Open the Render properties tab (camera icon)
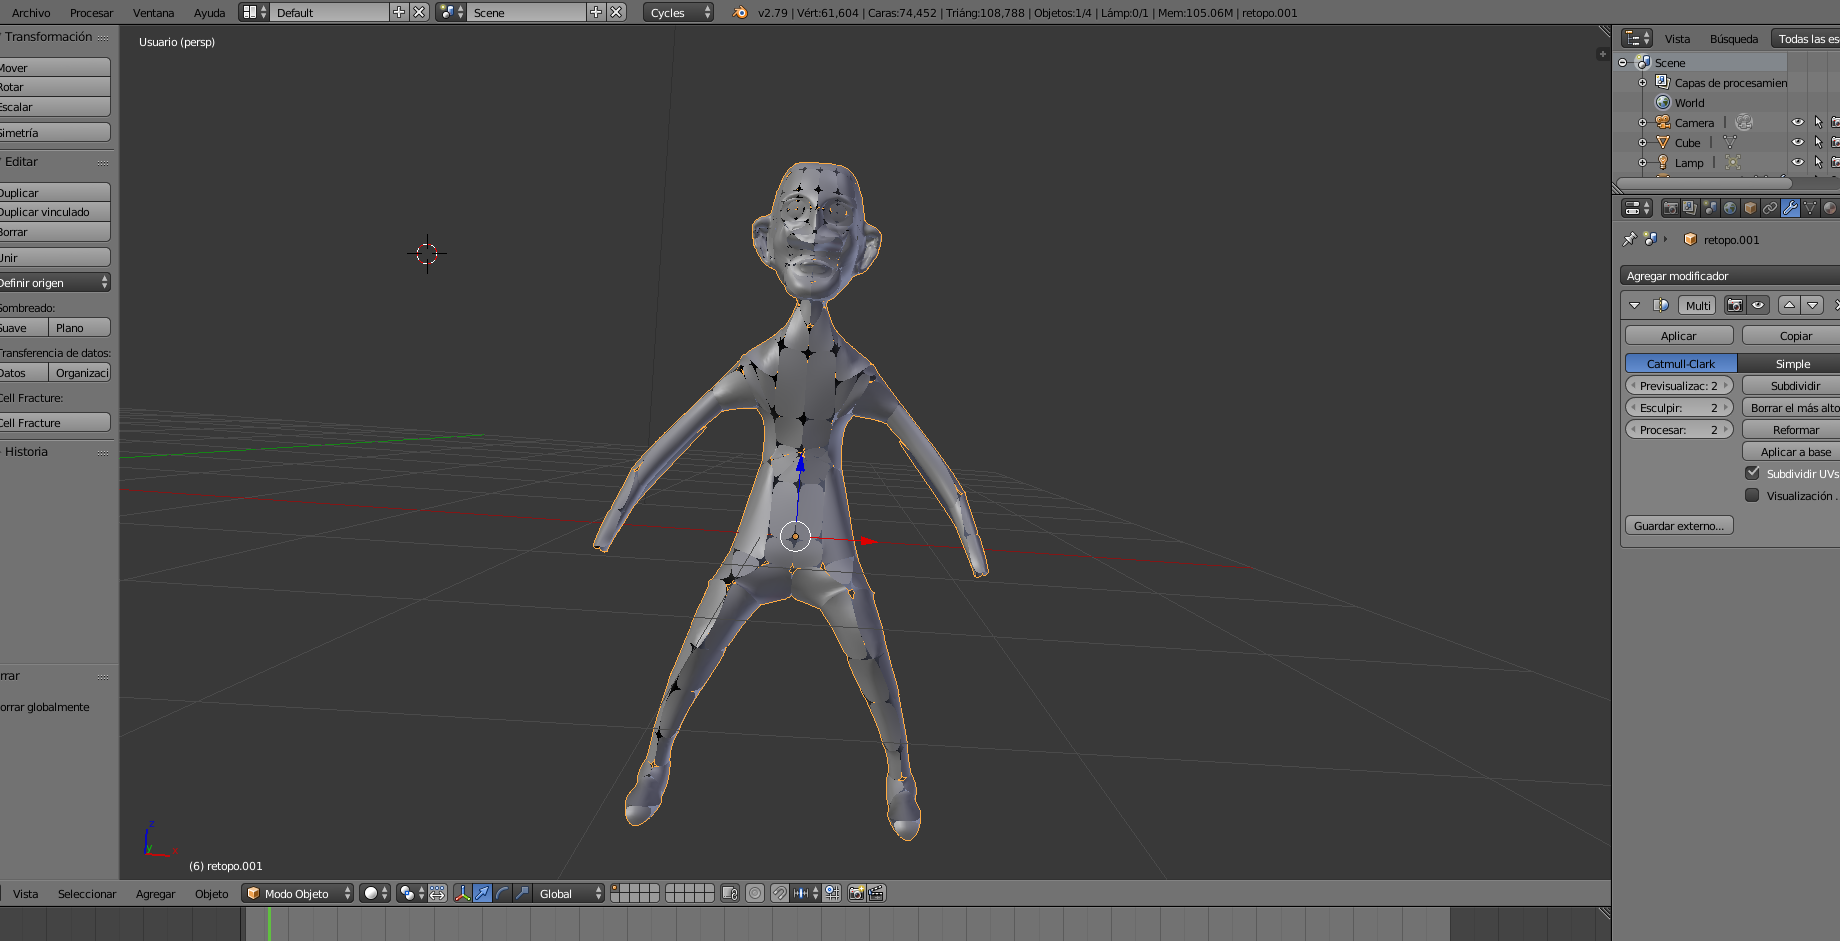 pos(1670,208)
